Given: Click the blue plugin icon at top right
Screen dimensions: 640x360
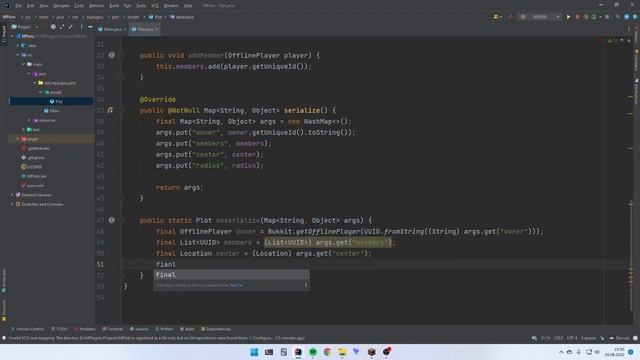Looking at the screenshot, I should [627, 17].
